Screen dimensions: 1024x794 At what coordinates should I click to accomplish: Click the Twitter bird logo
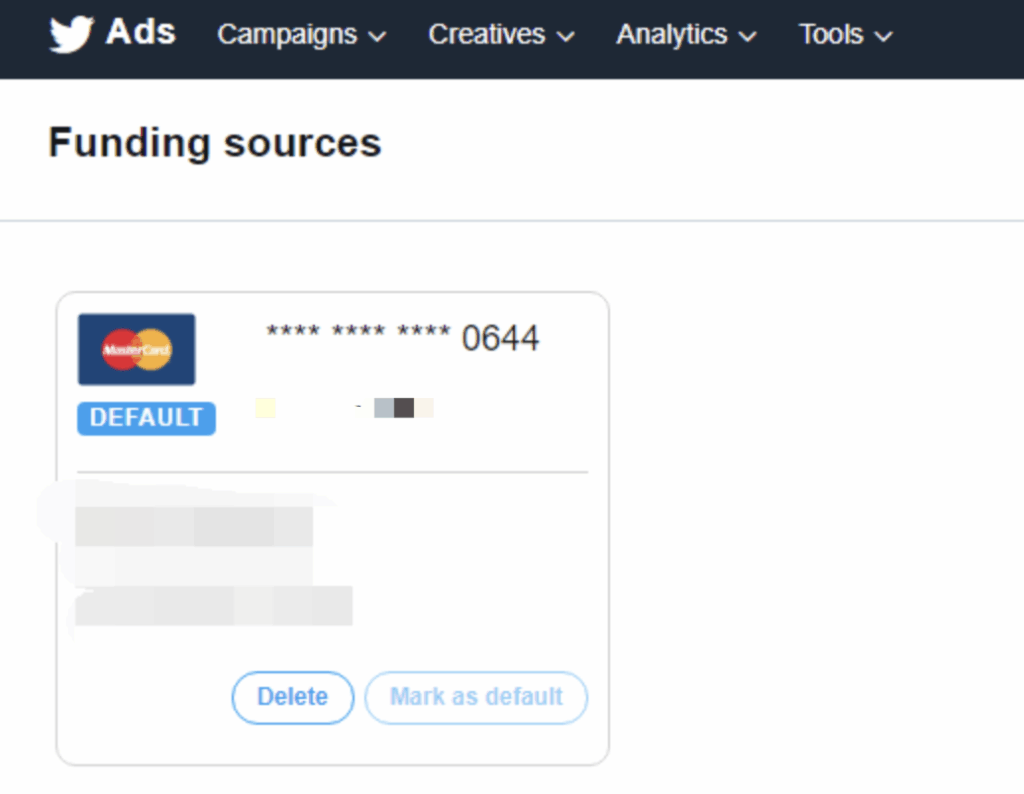71,34
